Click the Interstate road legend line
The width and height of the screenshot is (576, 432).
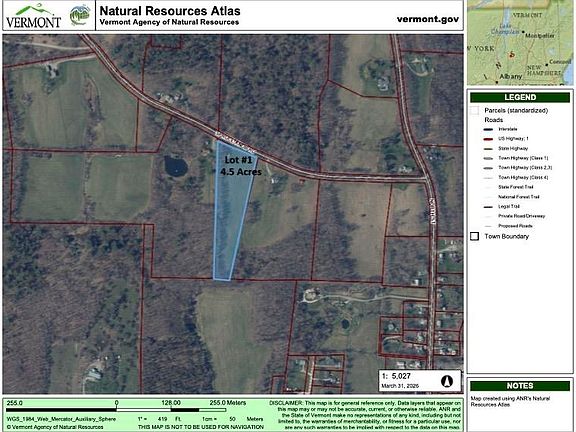(x=488, y=129)
